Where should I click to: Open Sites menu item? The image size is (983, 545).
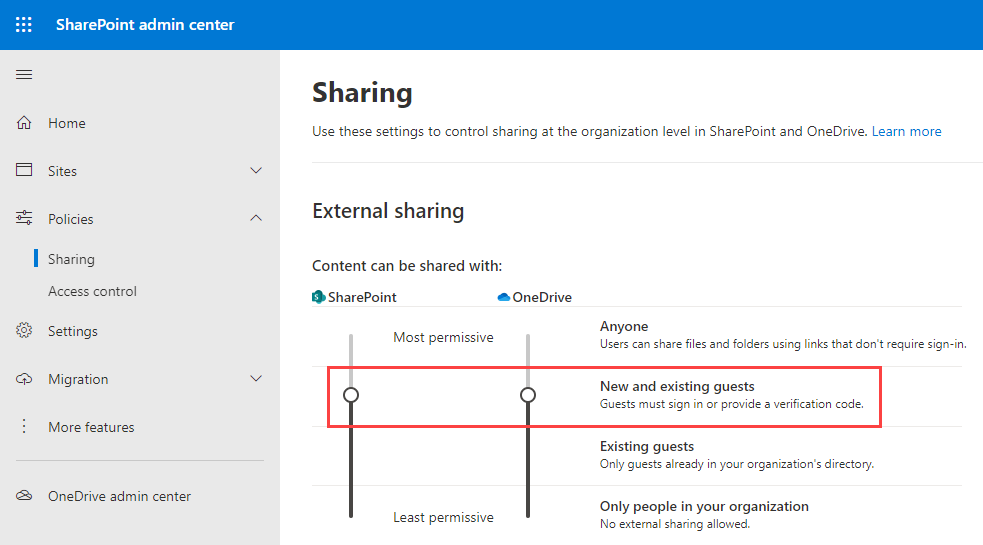[x=62, y=171]
